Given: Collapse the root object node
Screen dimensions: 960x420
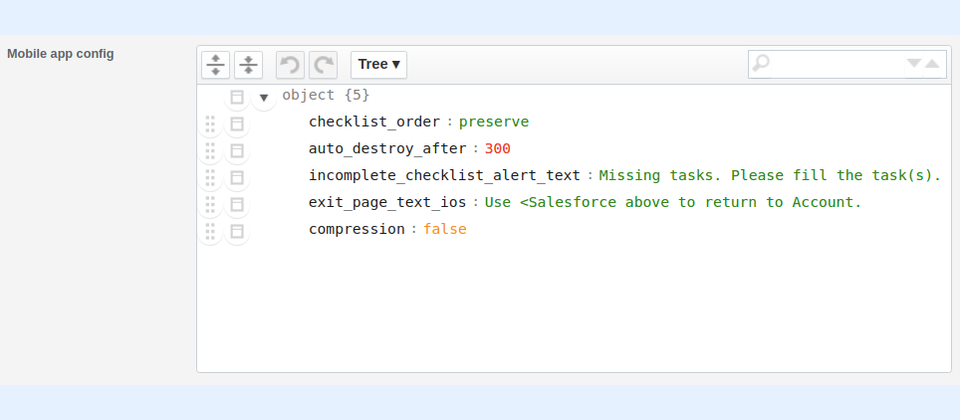Looking at the screenshot, I should tap(264, 97).
